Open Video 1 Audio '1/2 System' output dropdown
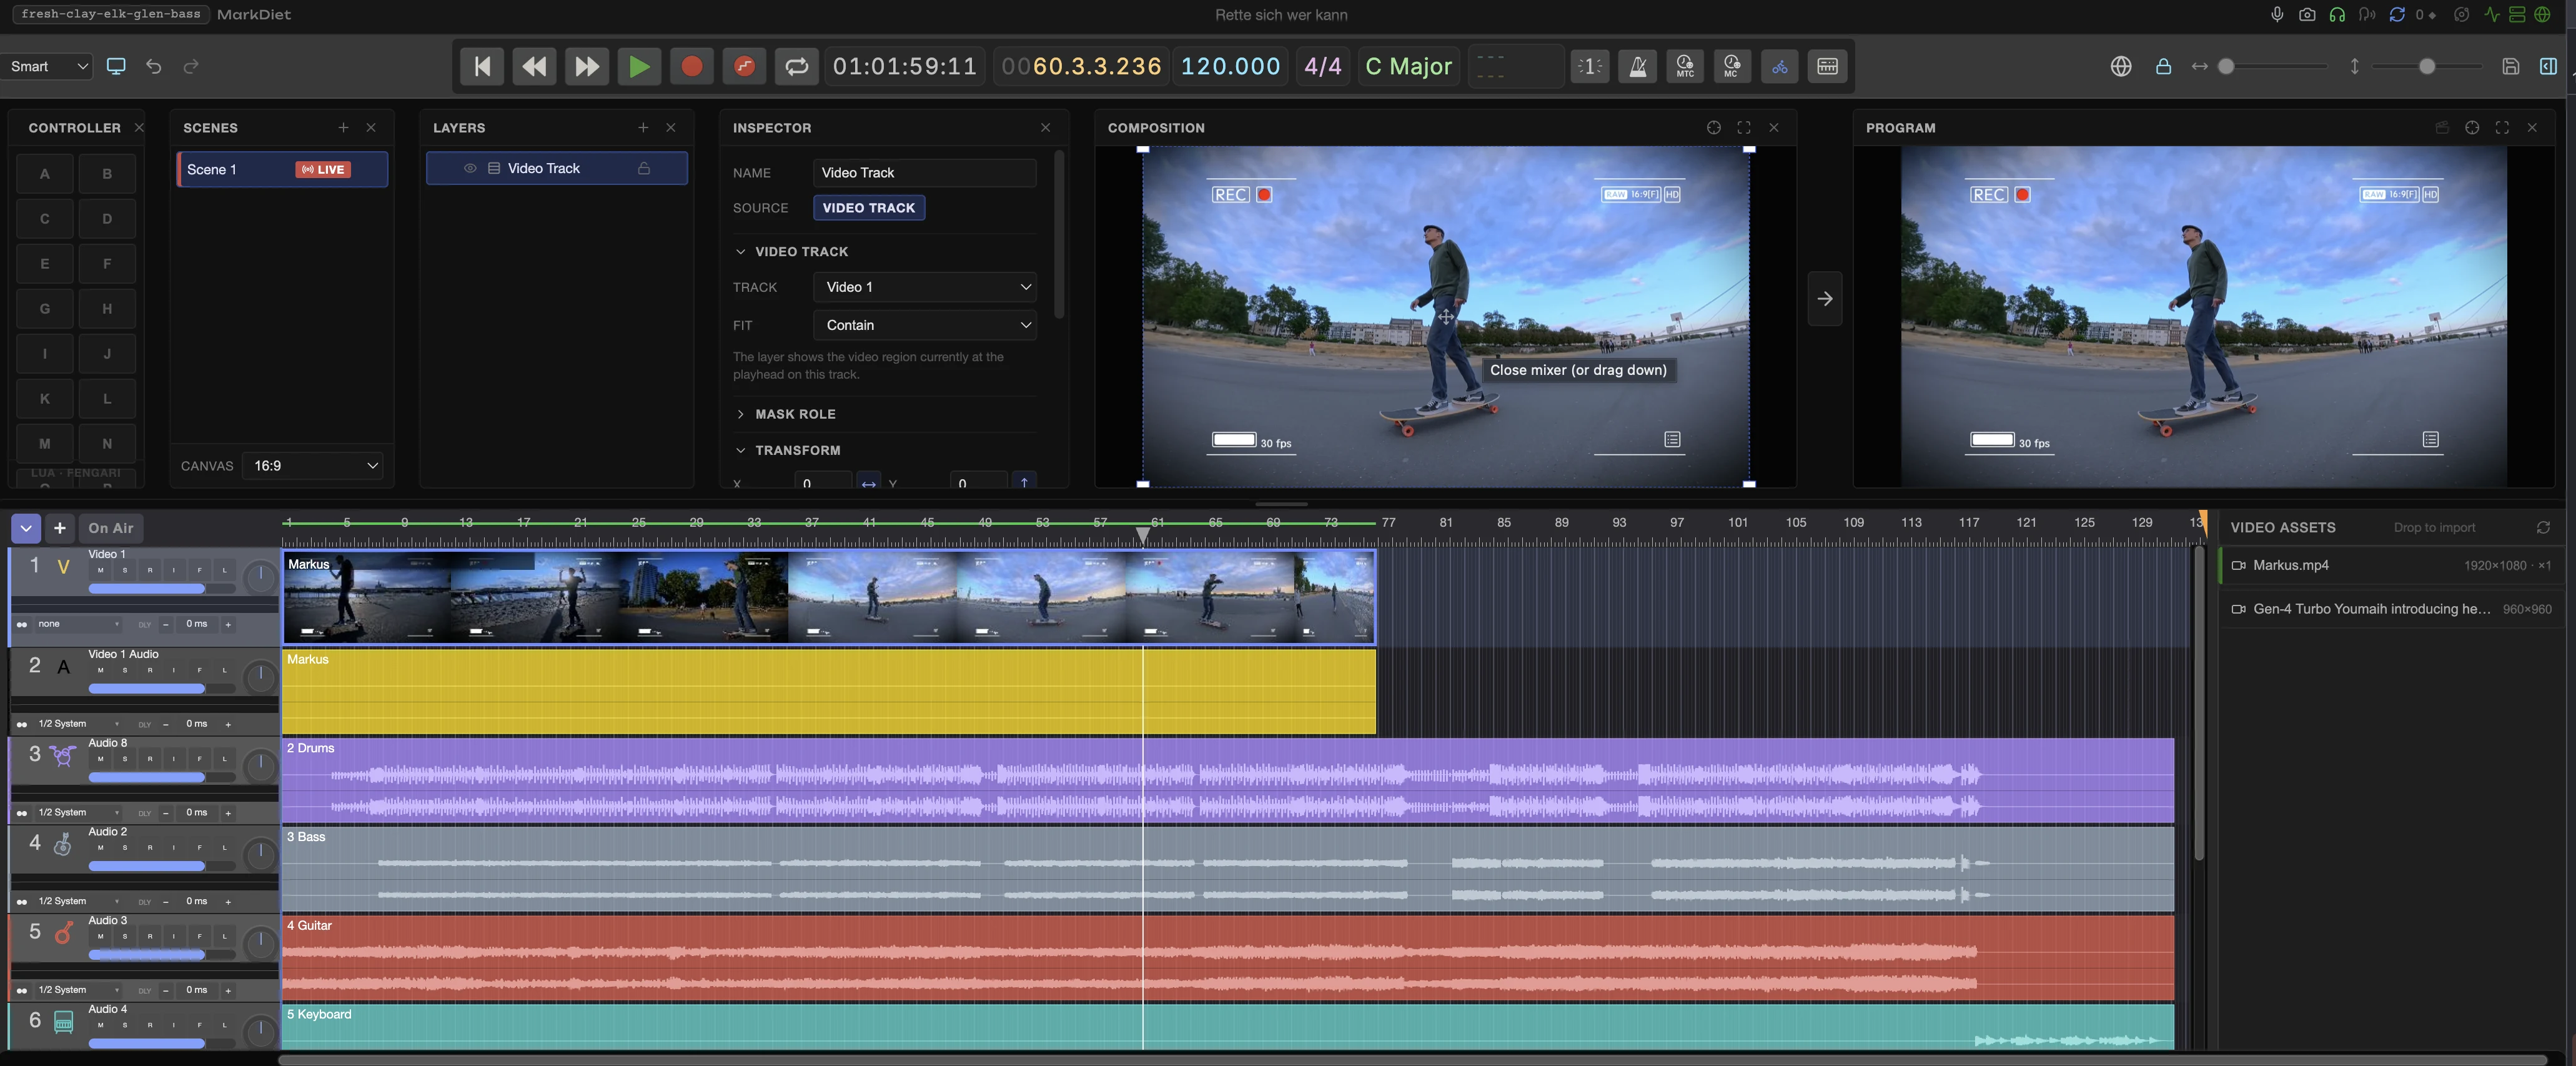The height and width of the screenshot is (1066, 2576). click(x=78, y=723)
